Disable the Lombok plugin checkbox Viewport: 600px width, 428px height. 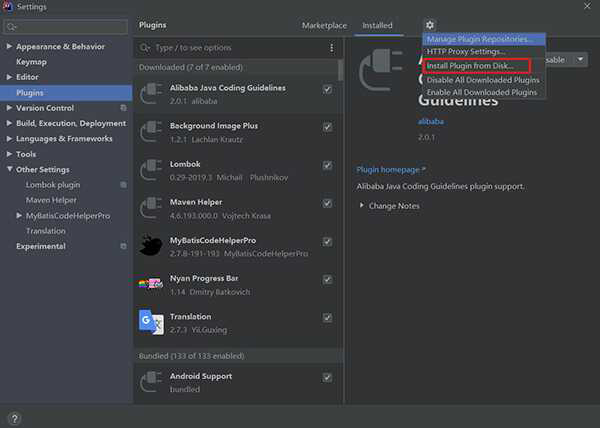pos(328,165)
